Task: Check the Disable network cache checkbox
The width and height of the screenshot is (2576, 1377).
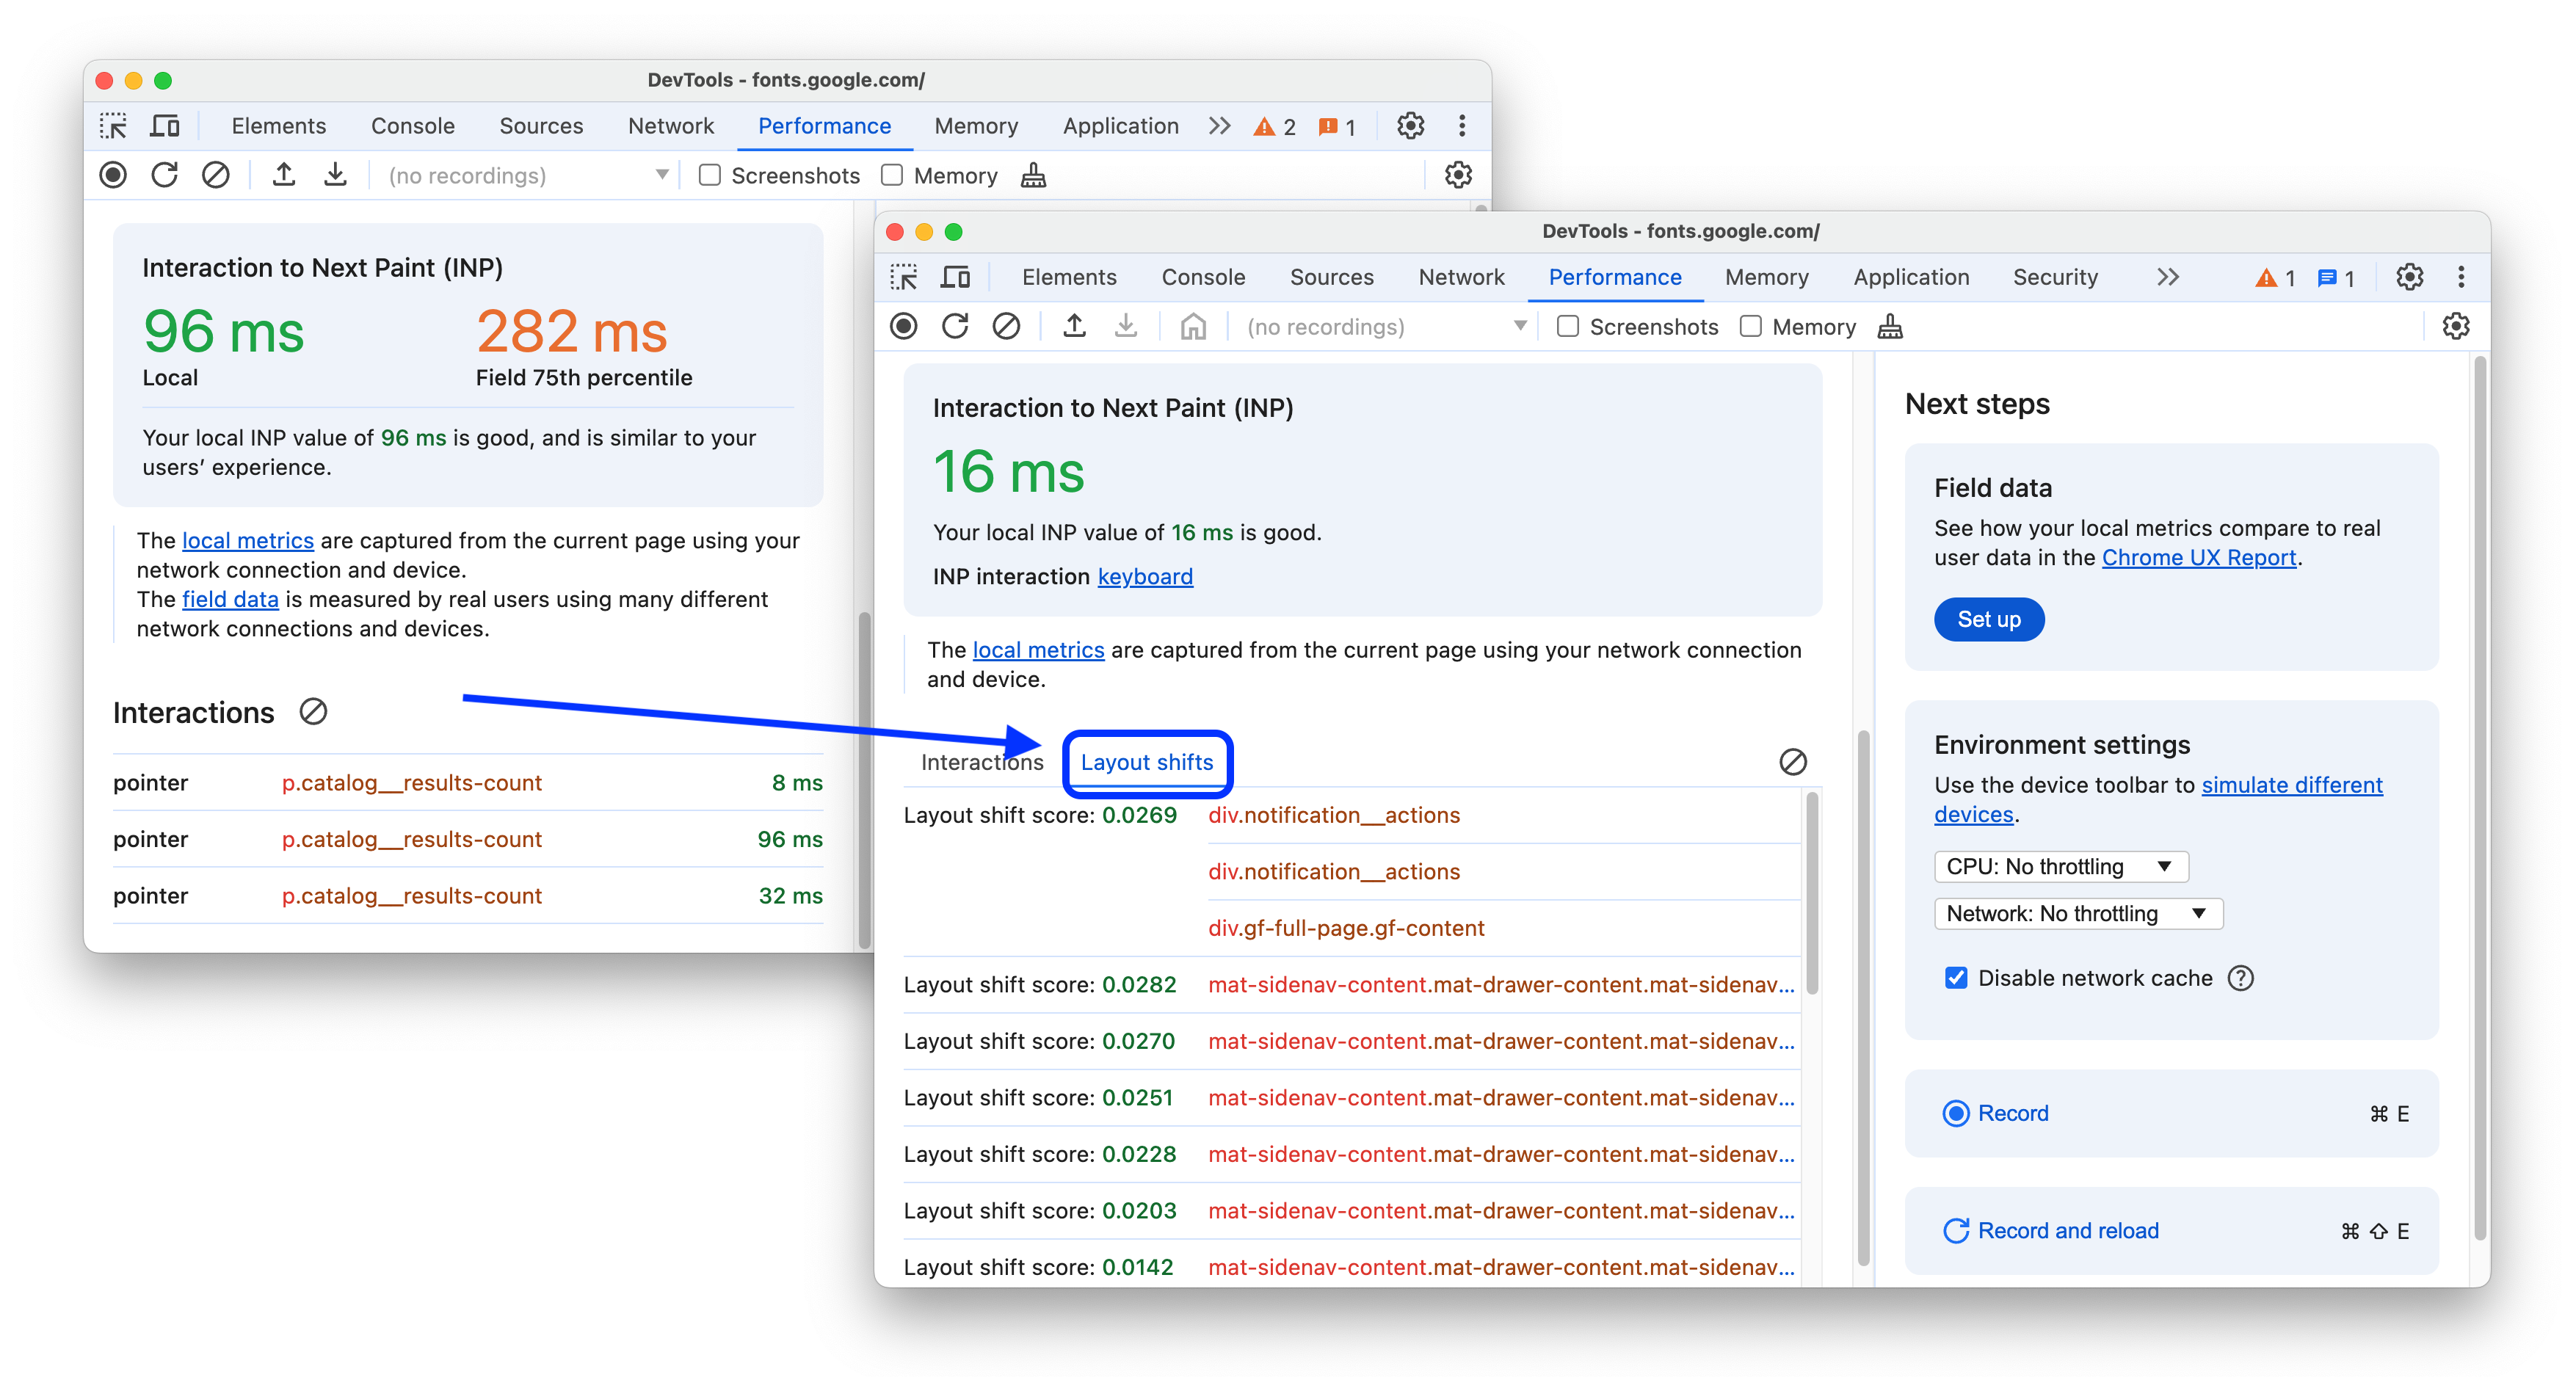Action: [x=1956, y=978]
